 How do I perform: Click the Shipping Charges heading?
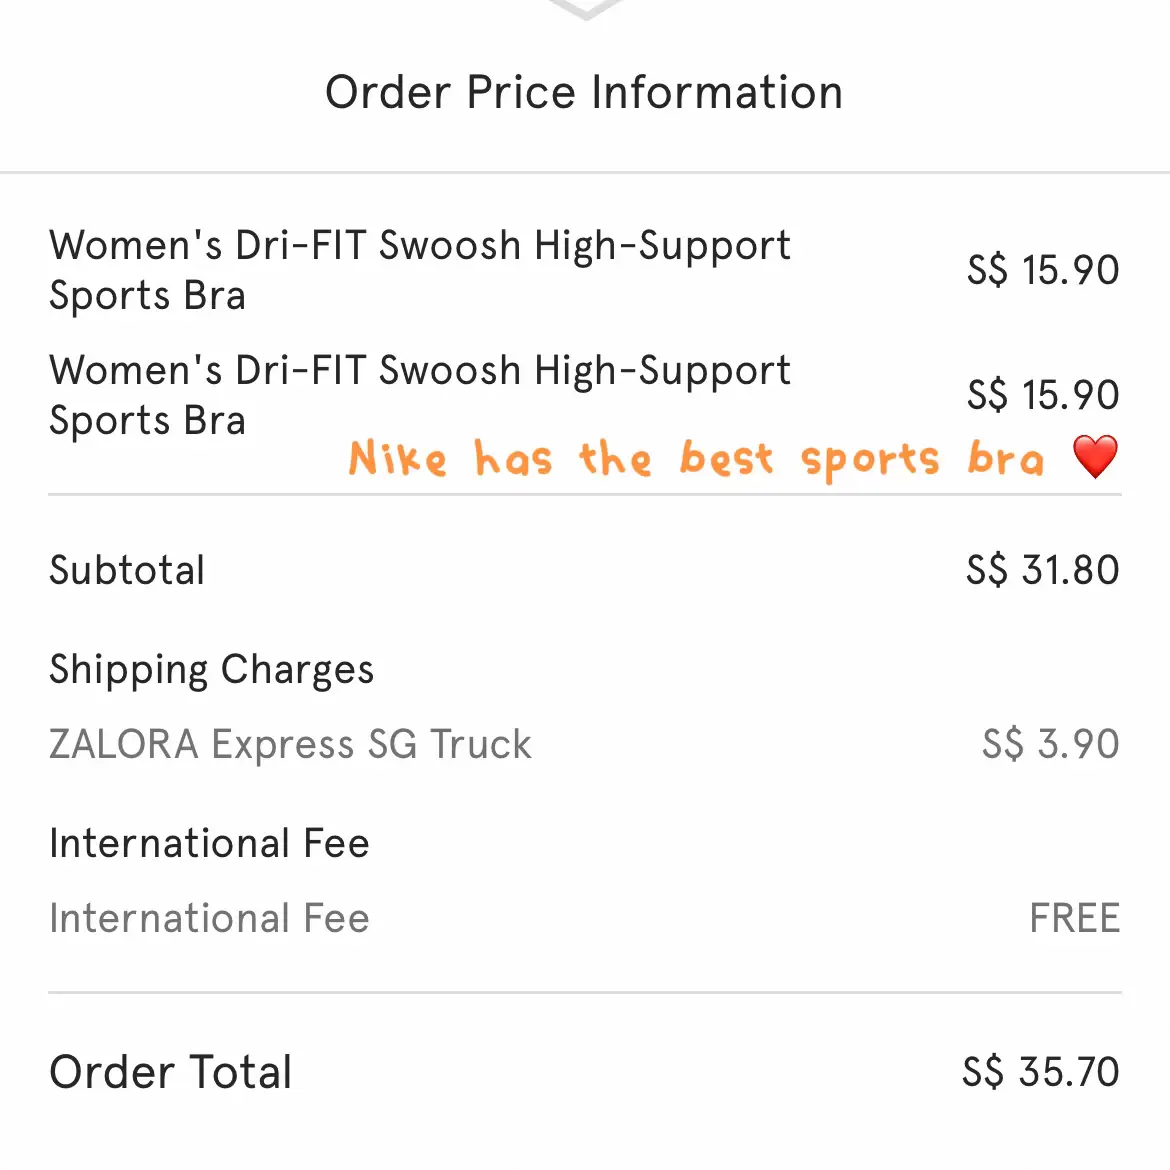click(211, 669)
